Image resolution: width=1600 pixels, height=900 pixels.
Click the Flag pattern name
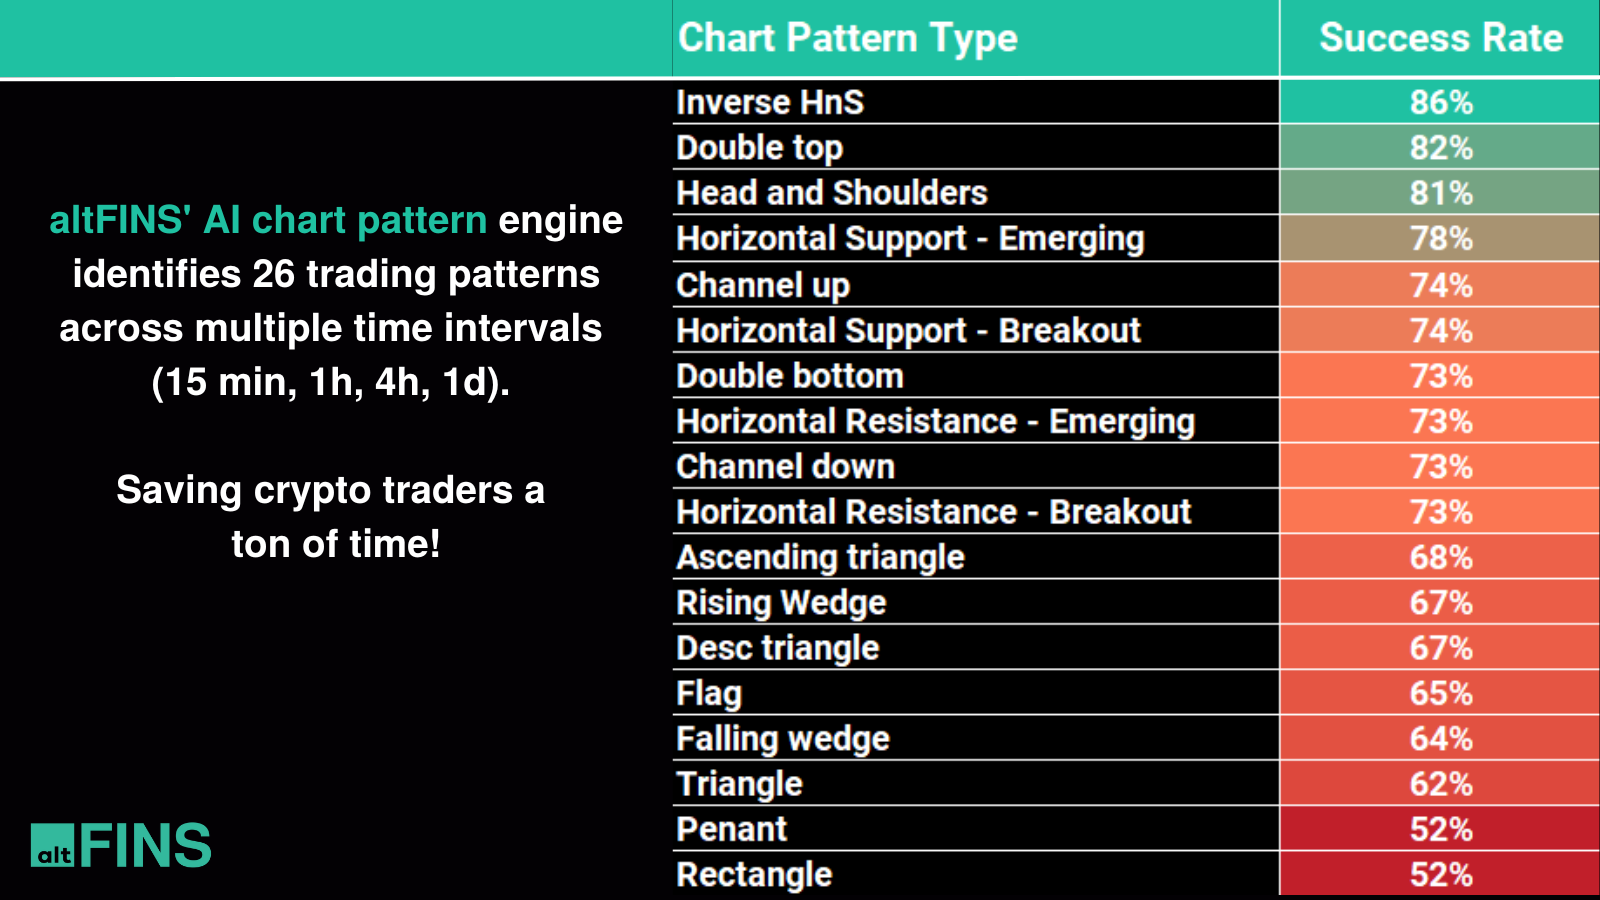[x=709, y=693]
